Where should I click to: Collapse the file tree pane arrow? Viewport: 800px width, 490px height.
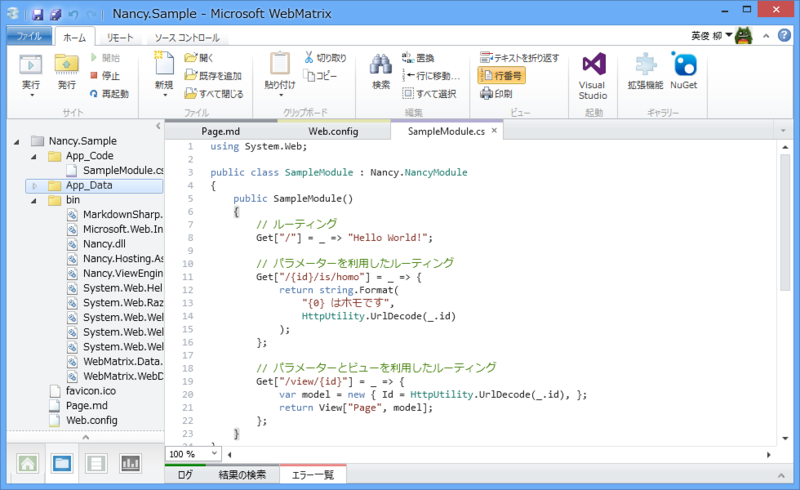tap(158, 126)
